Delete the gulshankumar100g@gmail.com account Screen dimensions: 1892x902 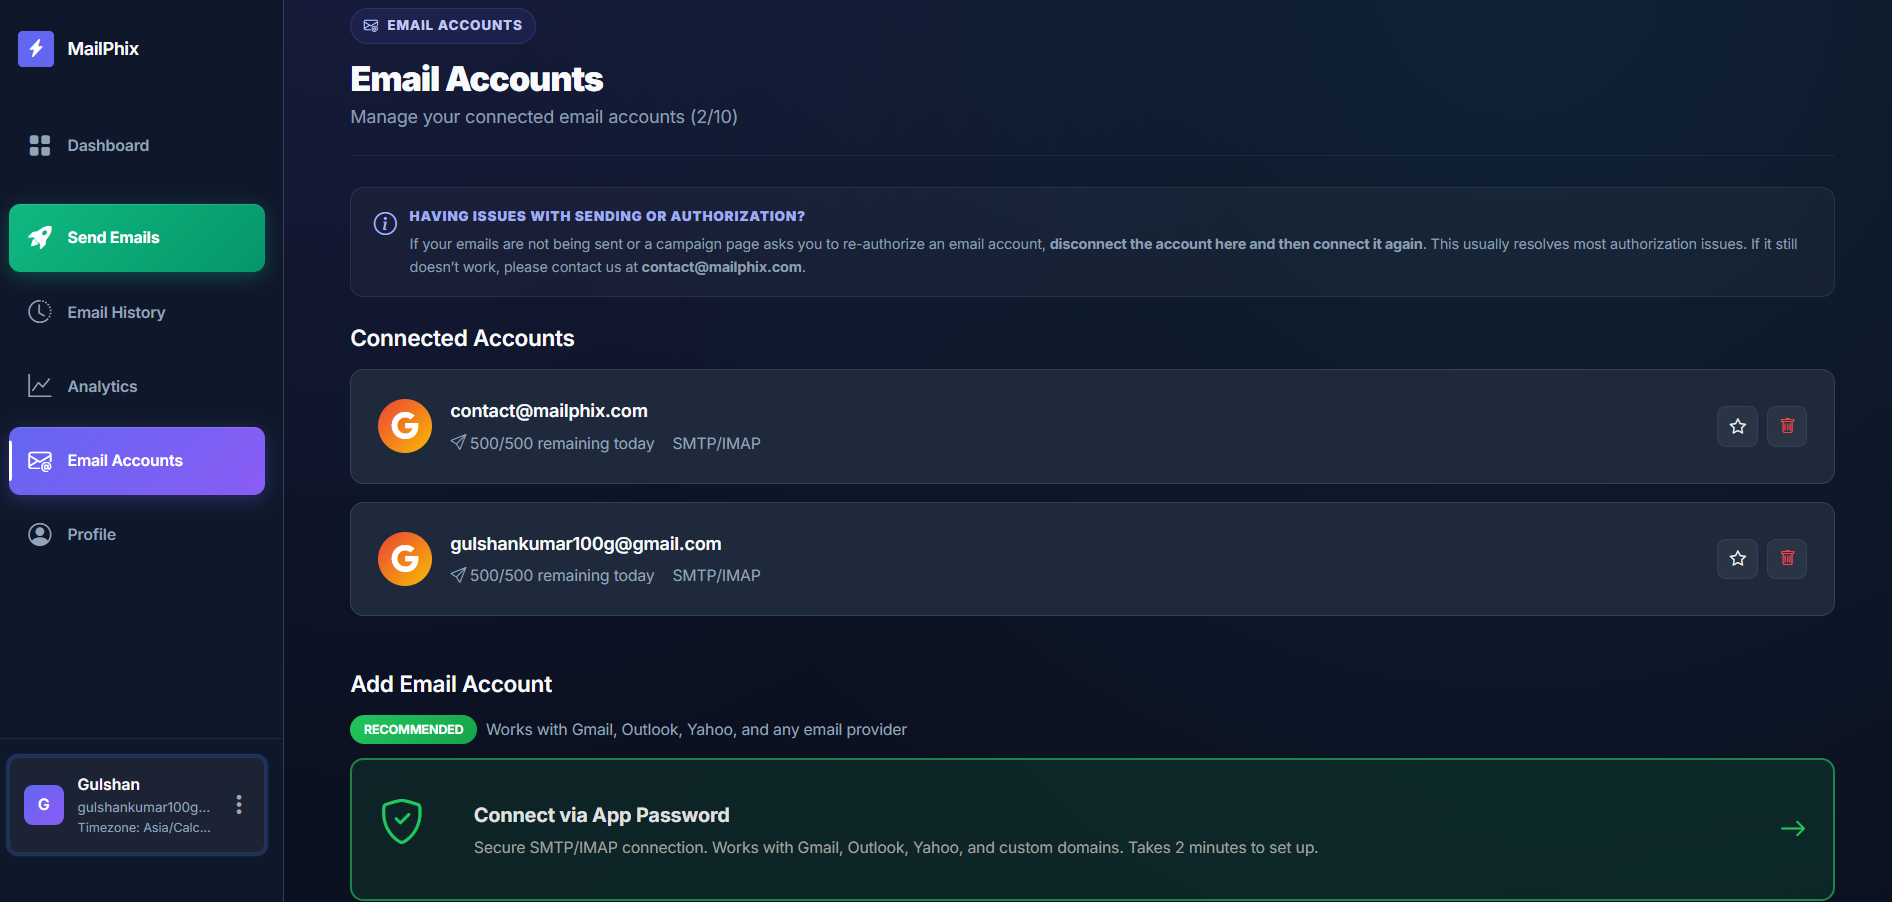pos(1787,559)
